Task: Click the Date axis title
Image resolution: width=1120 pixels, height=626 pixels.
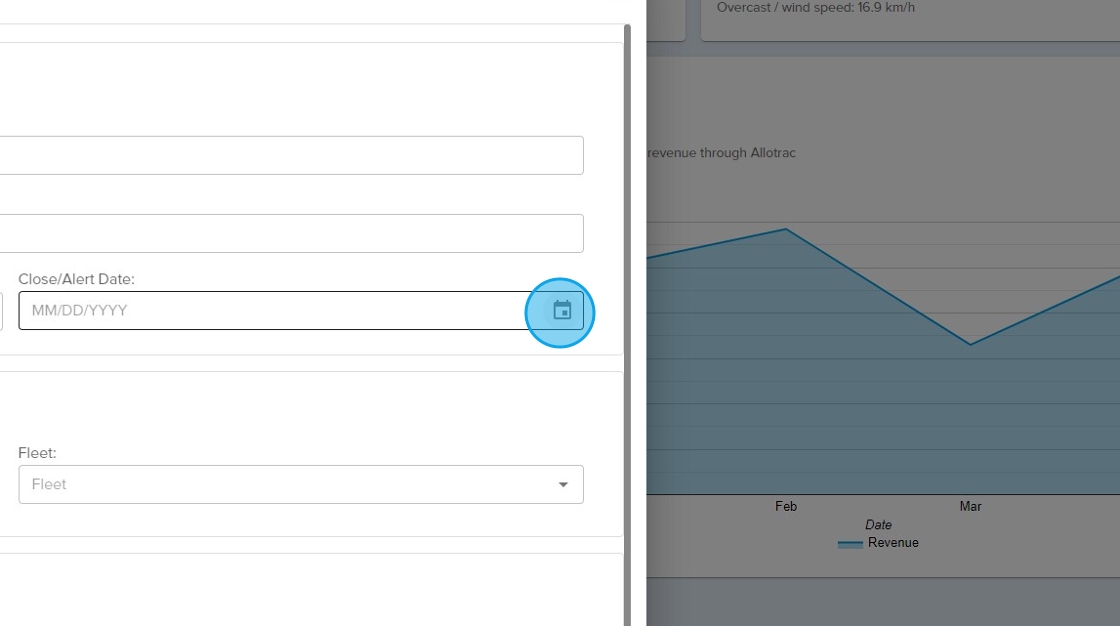Action: click(x=878, y=525)
